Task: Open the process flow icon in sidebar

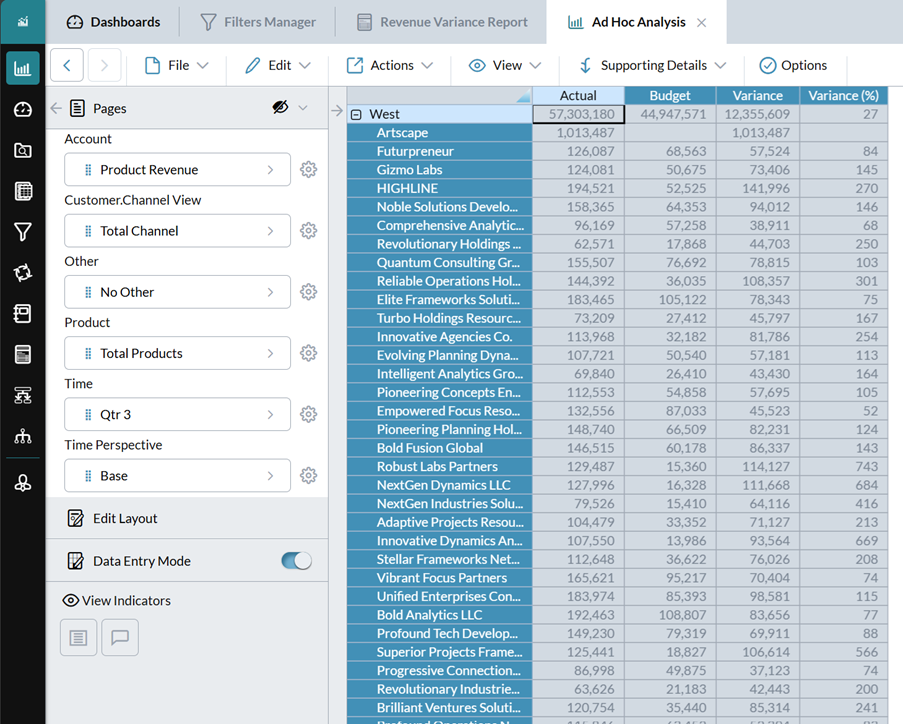Action: [x=22, y=395]
